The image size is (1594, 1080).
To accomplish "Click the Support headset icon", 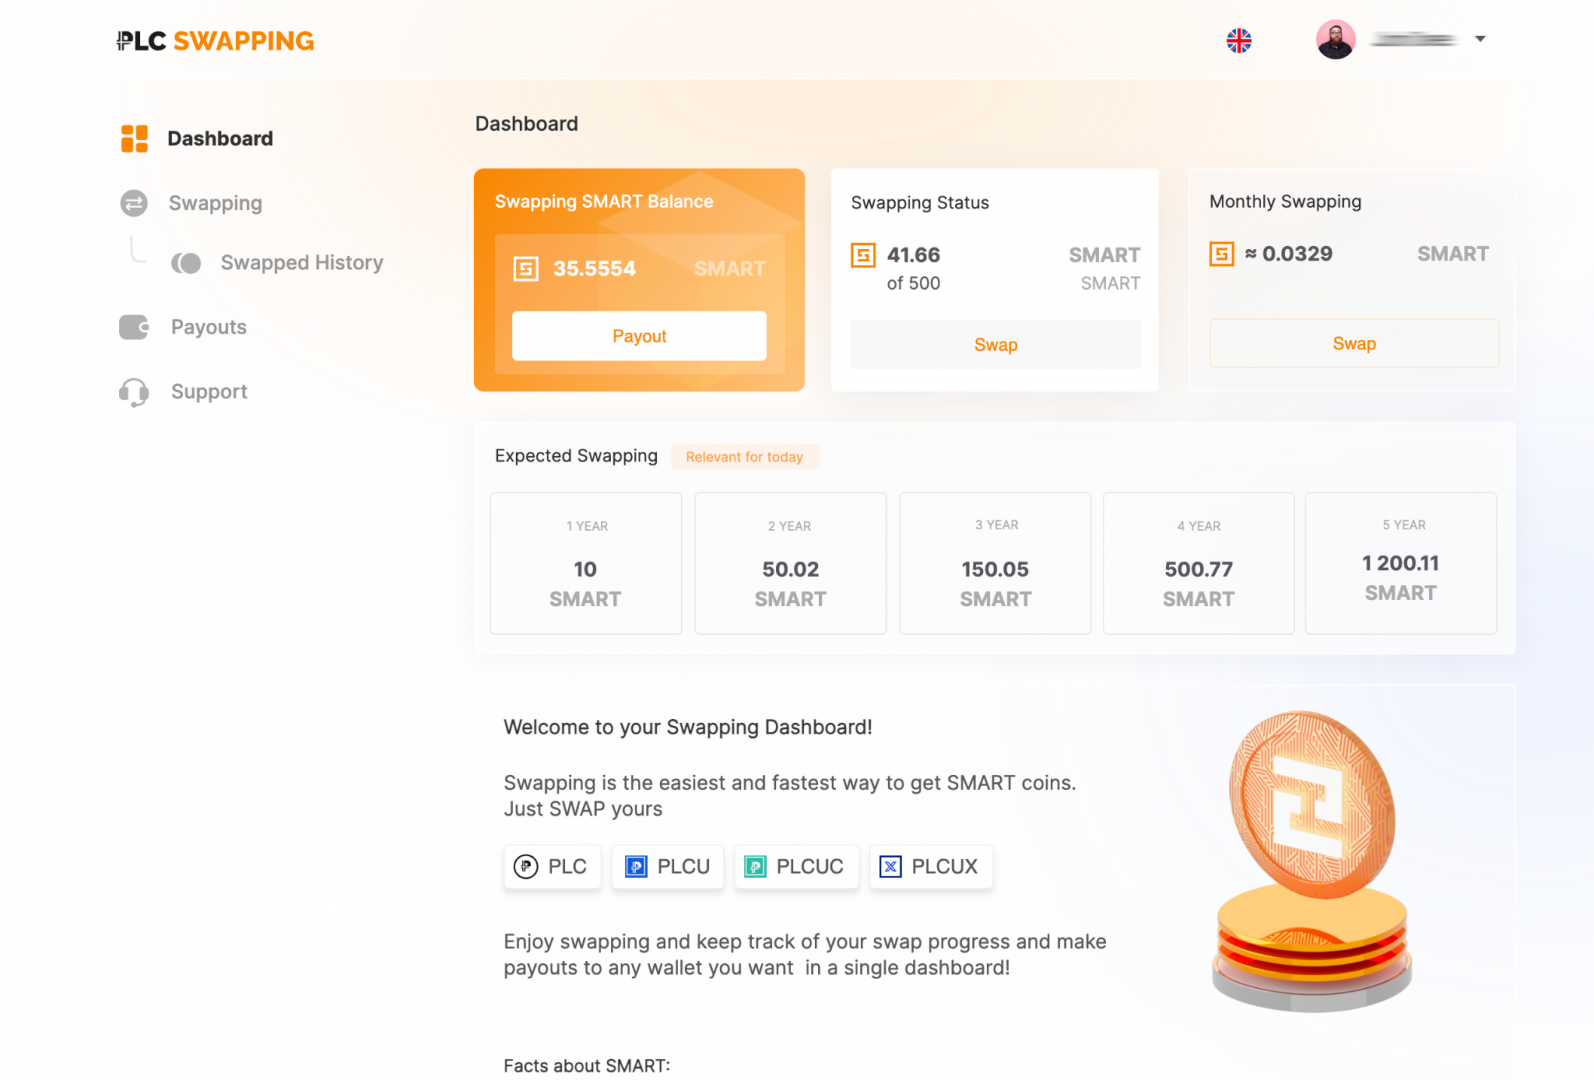I will (134, 392).
